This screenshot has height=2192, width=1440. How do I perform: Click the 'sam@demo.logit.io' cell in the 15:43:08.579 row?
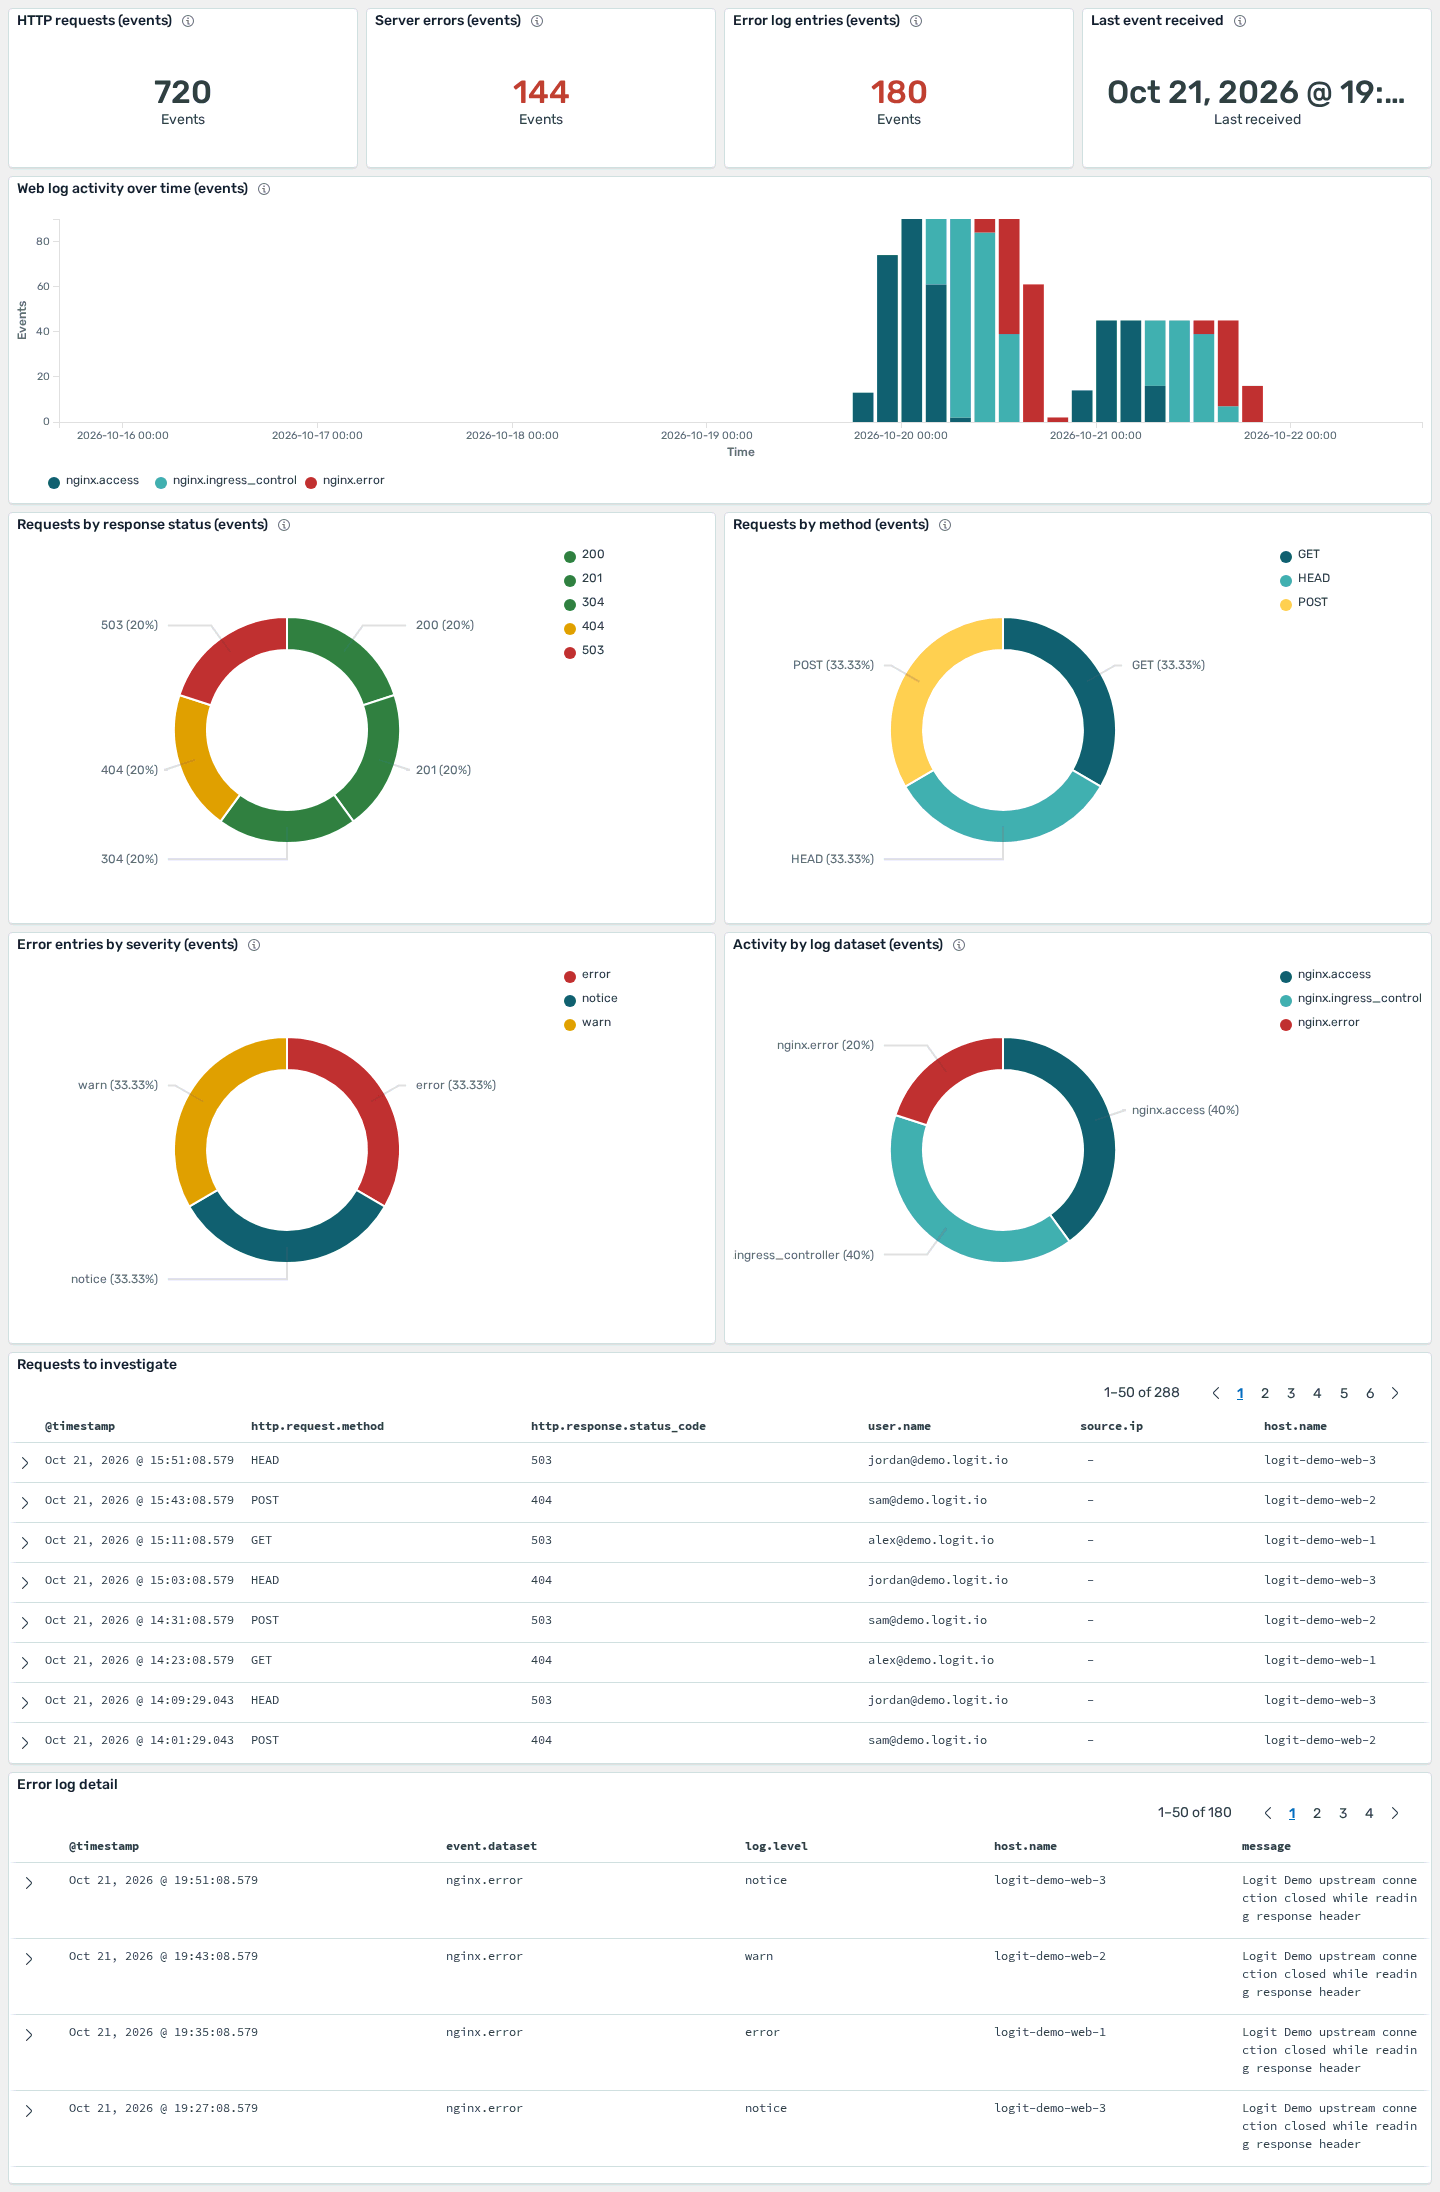[927, 1500]
